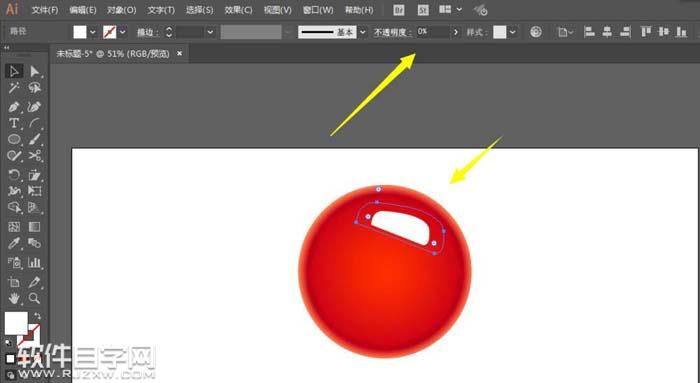This screenshot has width=700, height=383.
Task: Open the fill color dropdown arrow
Action: tap(92, 32)
